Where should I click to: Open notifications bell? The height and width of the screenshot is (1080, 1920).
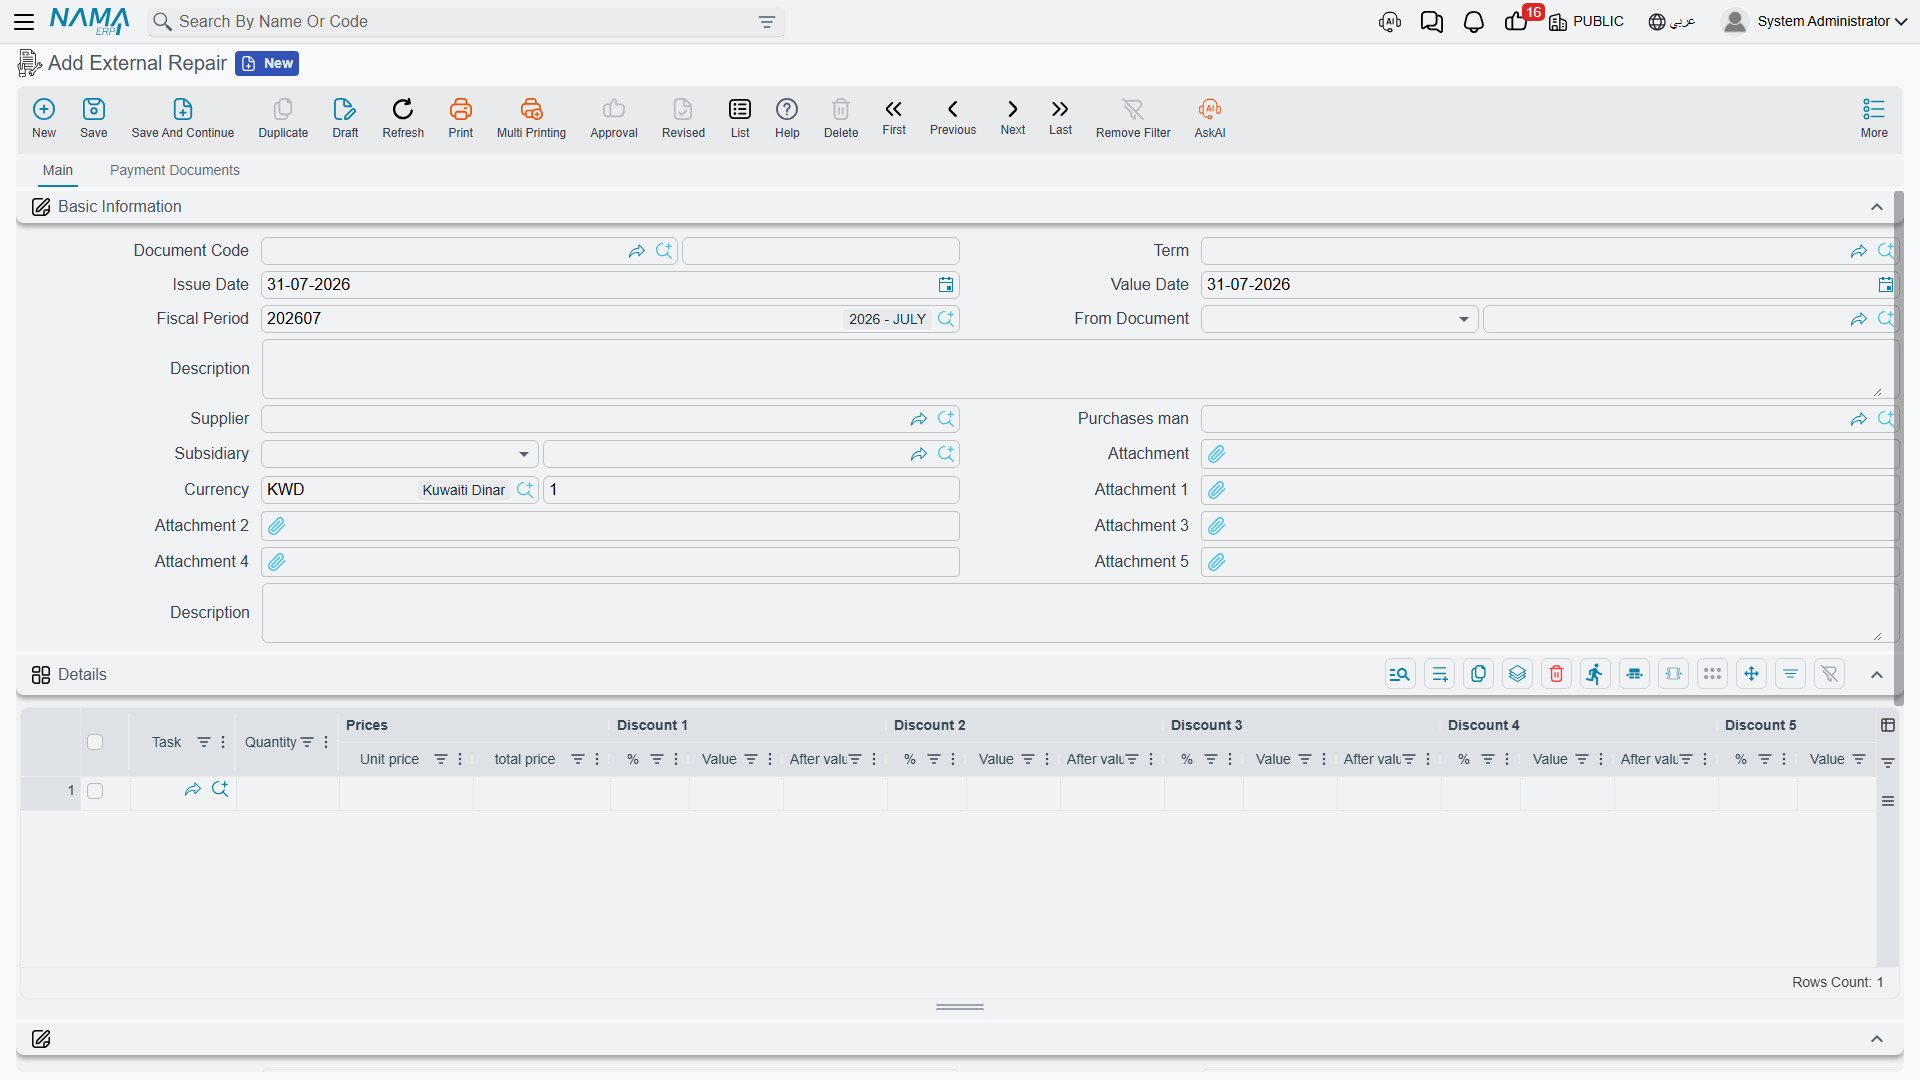[x=1474, y=22]
